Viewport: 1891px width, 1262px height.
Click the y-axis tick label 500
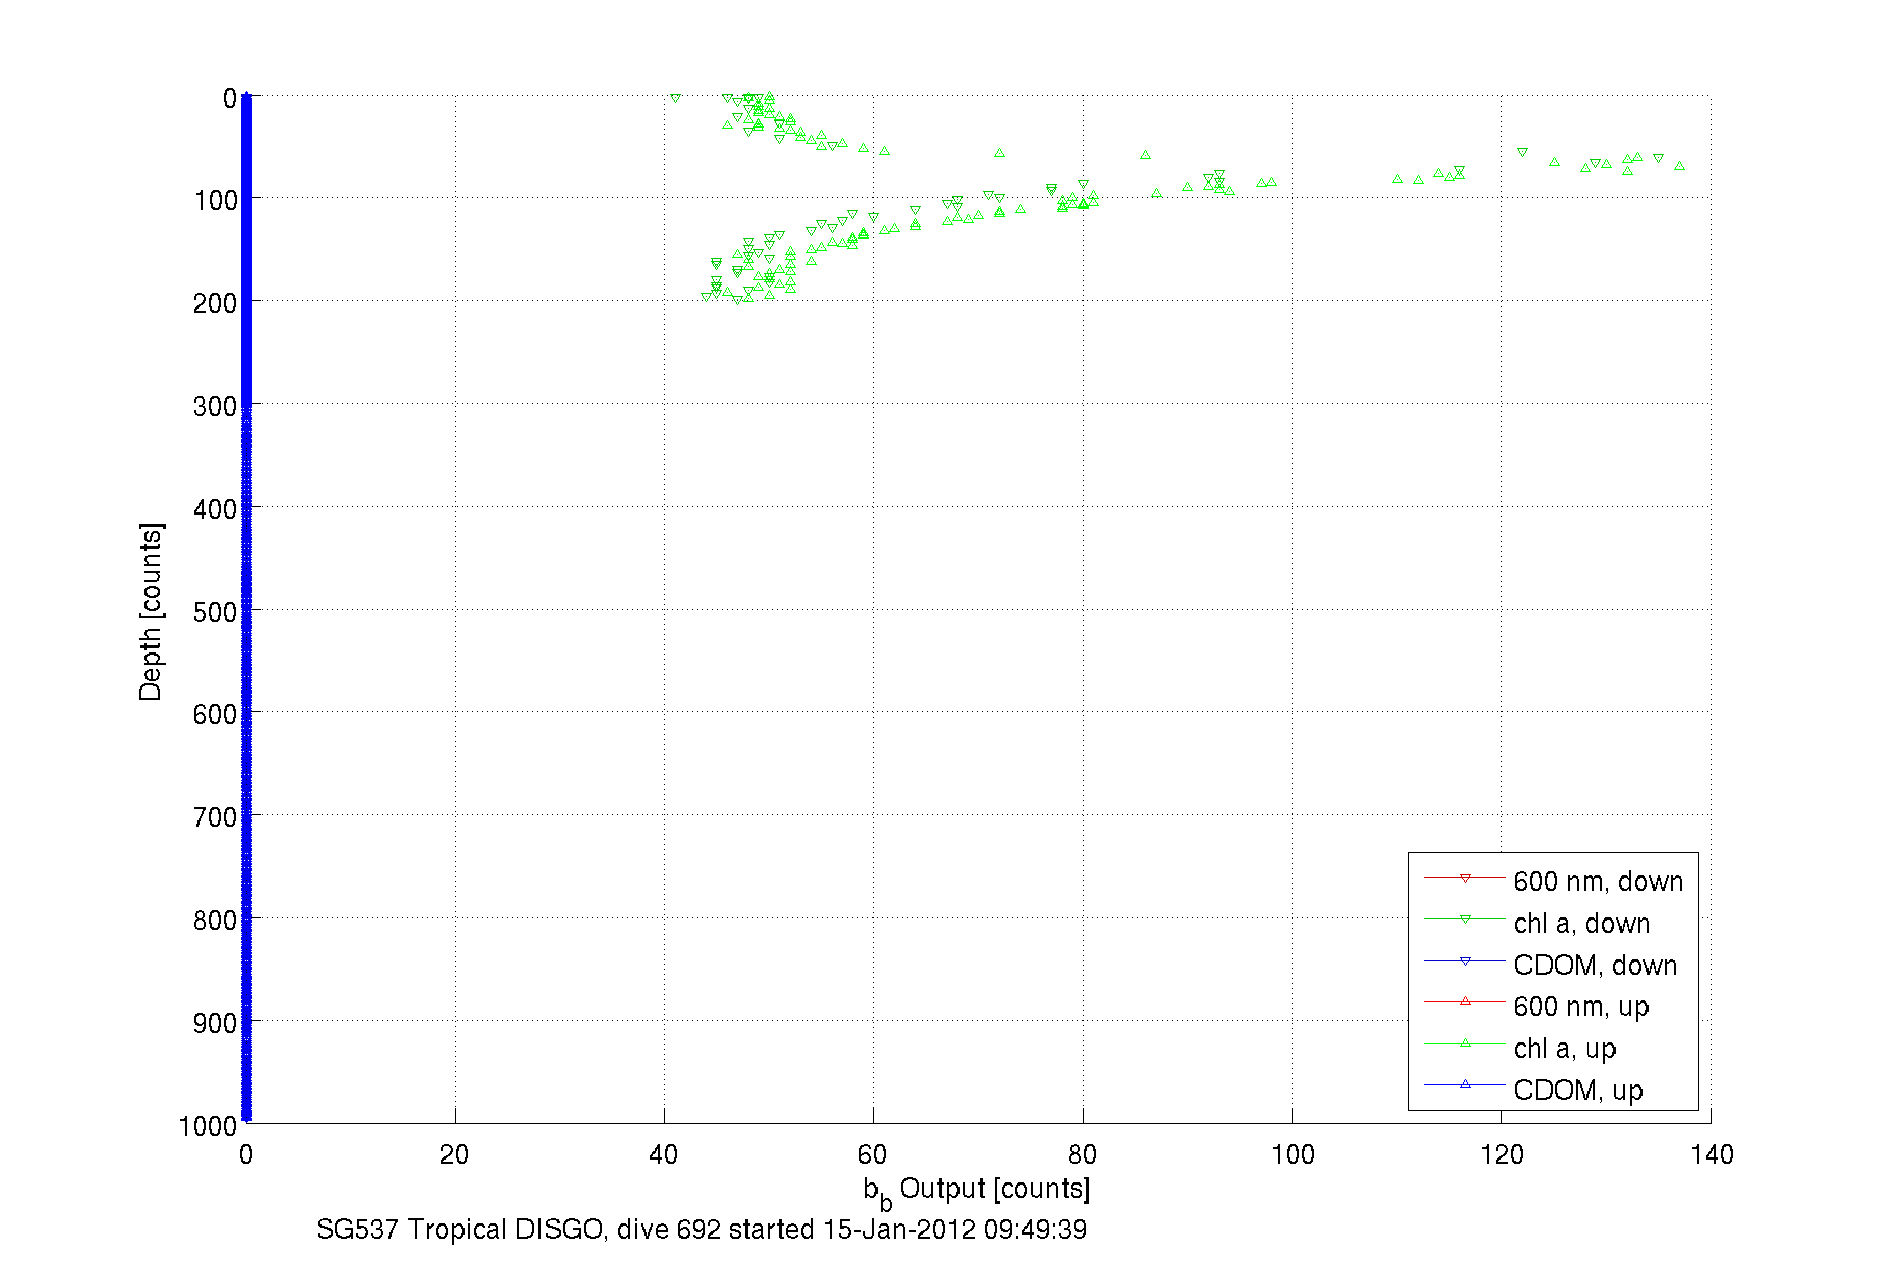point(214,612)
